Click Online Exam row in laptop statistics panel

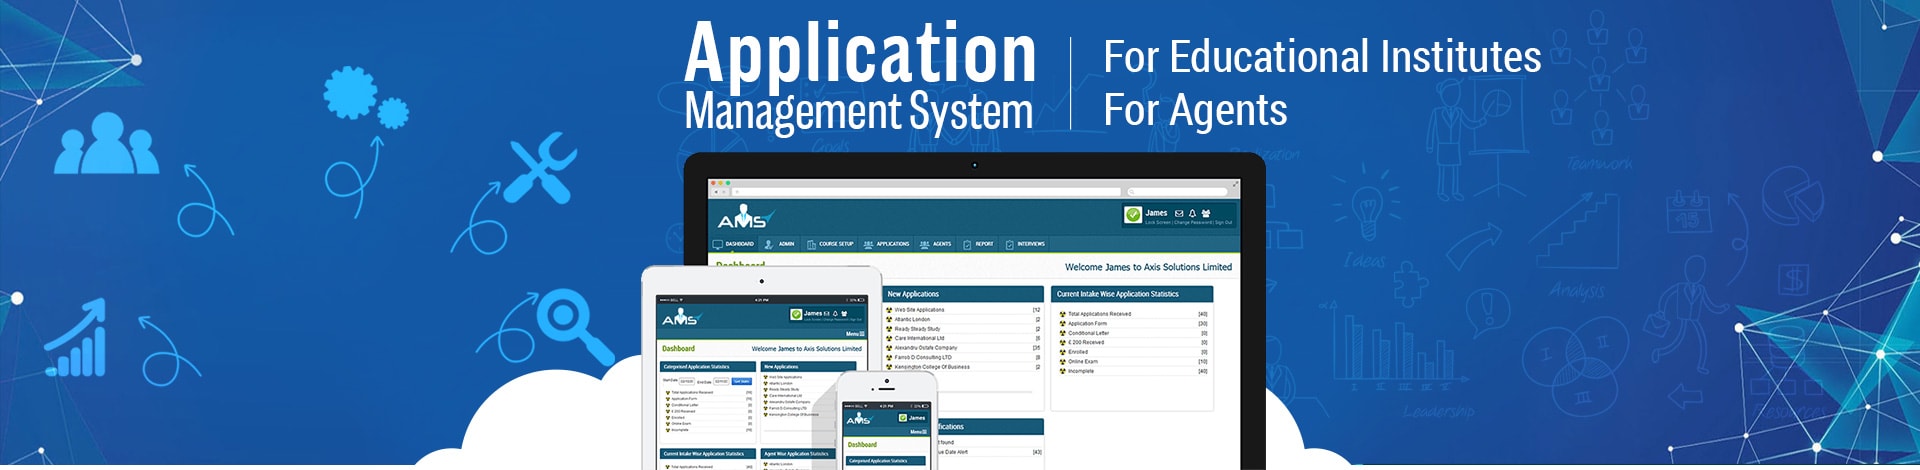coord(1133,361)
